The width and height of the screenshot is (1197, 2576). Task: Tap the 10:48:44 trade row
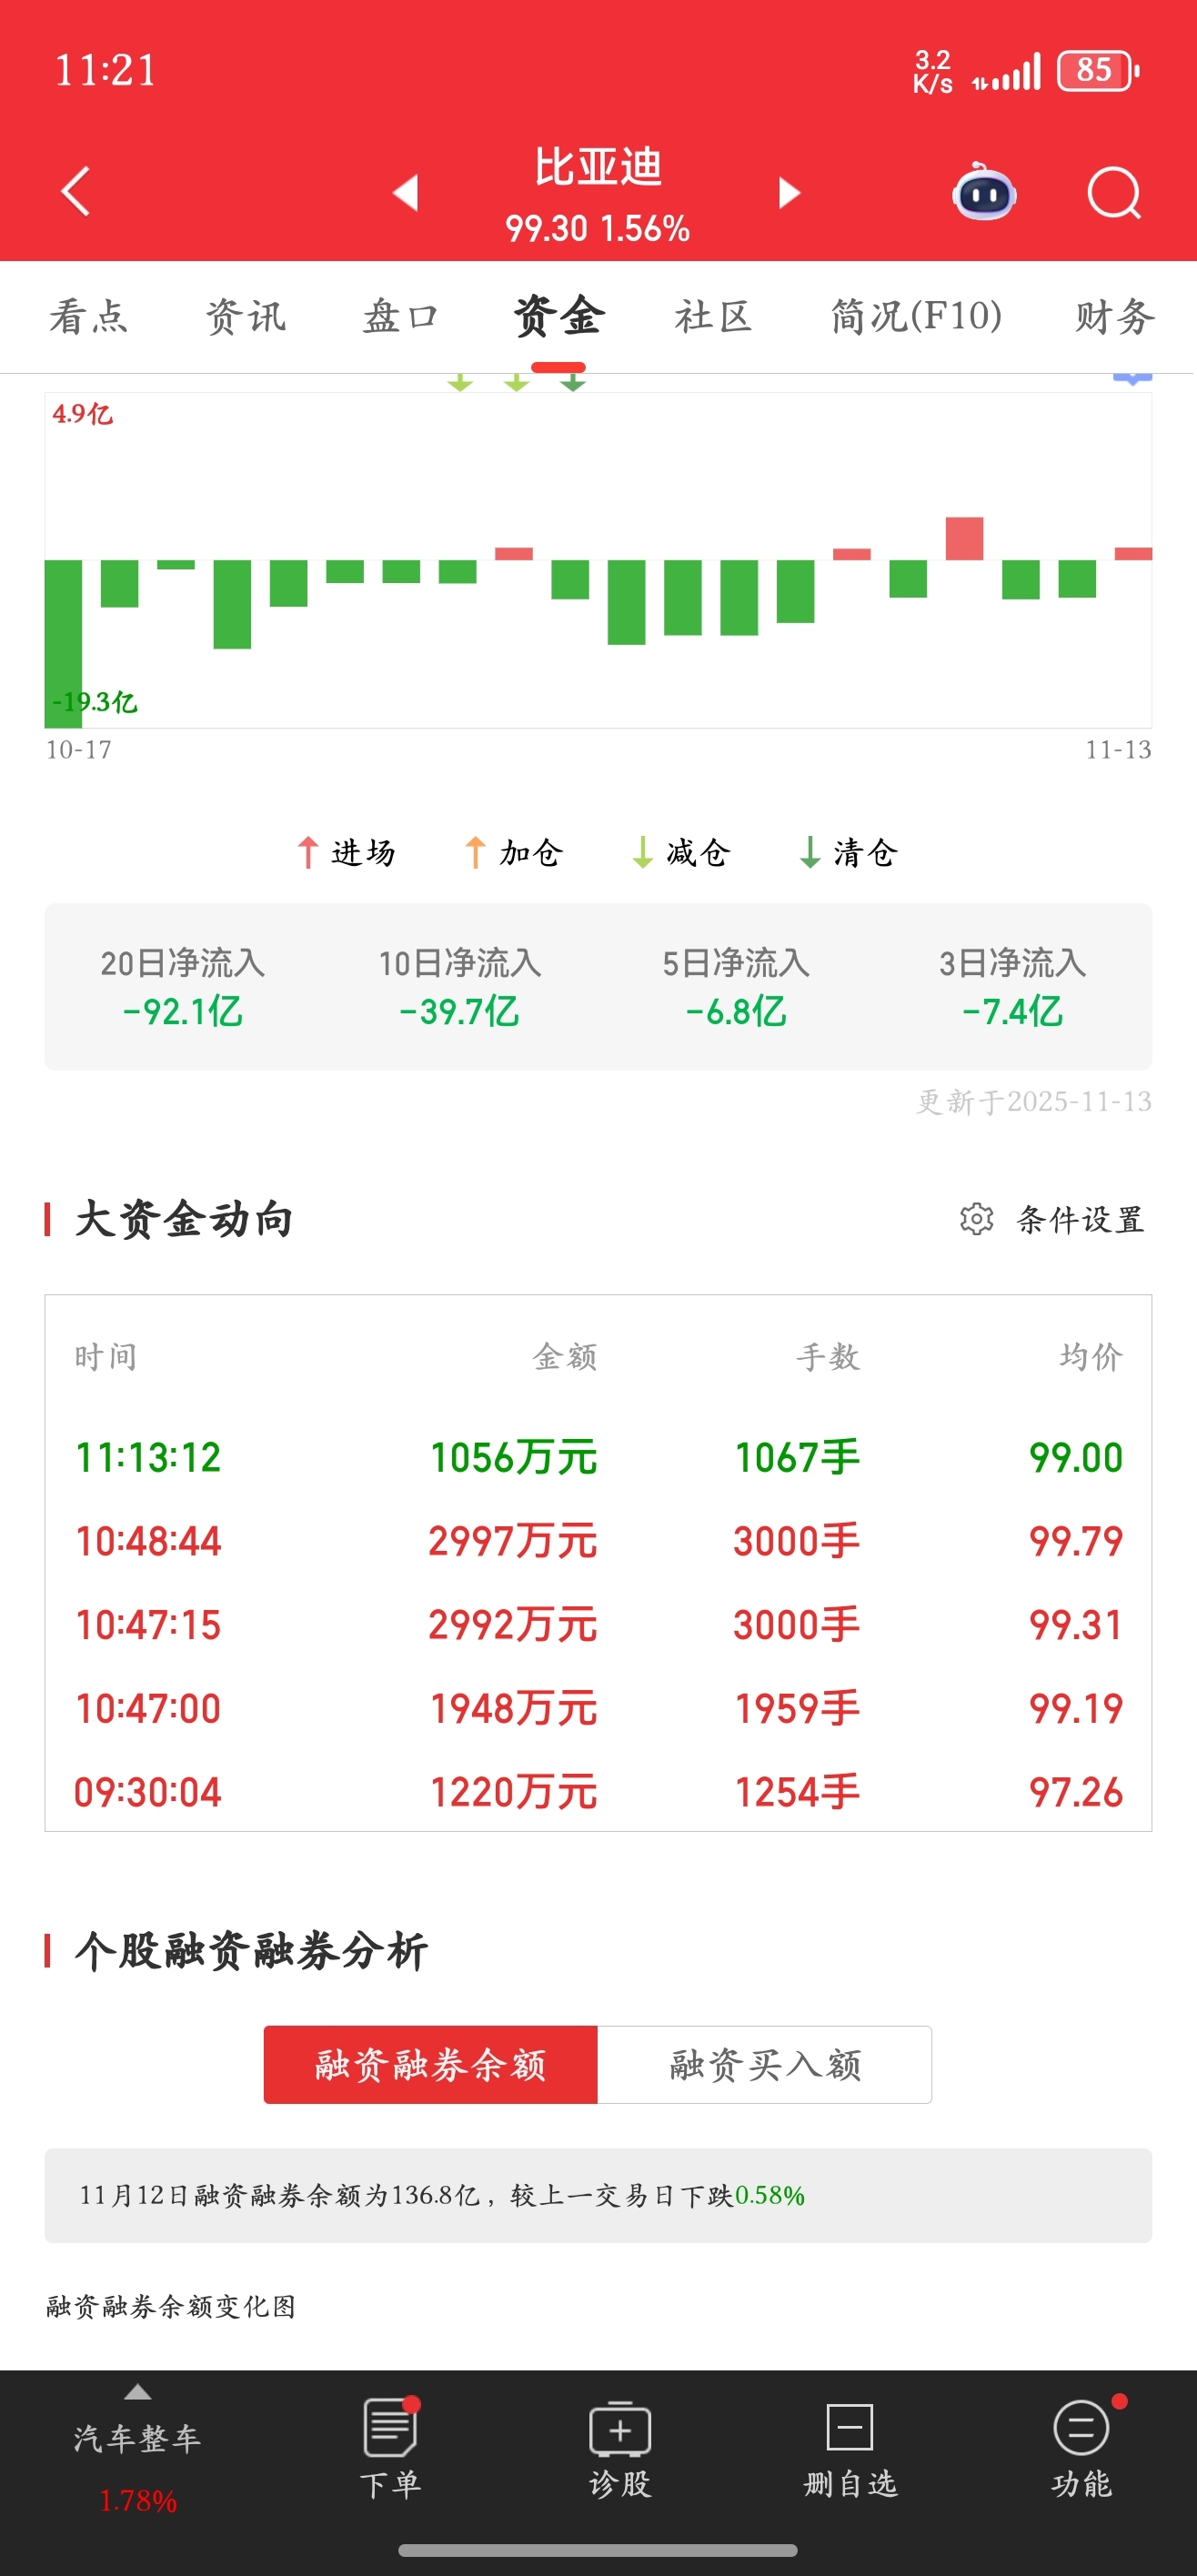click(x=598, y=1541)
